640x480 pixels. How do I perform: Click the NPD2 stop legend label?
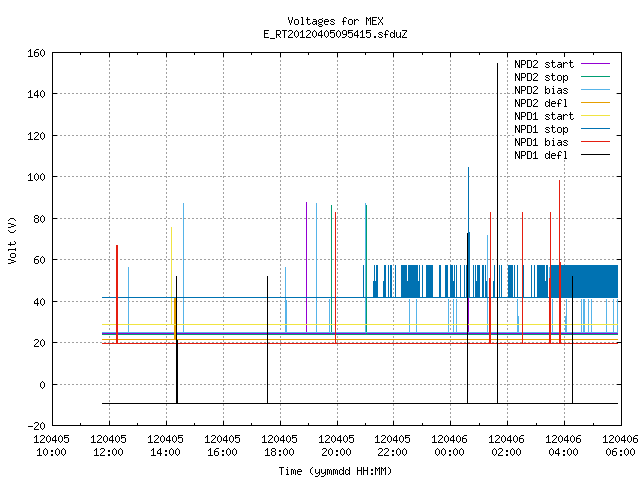tap(541, 77)
